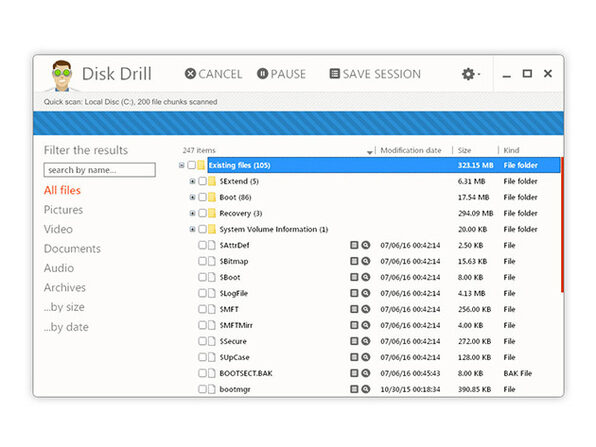This screenshot has width=596, height=447.
Task: Open hex view icon for $Boot
Action: point(354,277)
